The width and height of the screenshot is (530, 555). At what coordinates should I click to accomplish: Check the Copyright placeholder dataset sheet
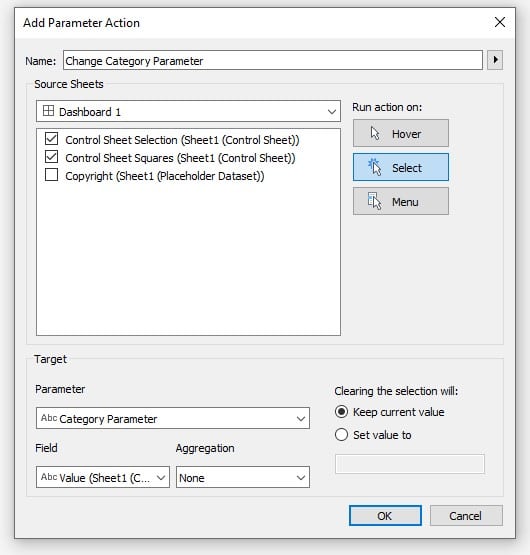tap(51, 174)
